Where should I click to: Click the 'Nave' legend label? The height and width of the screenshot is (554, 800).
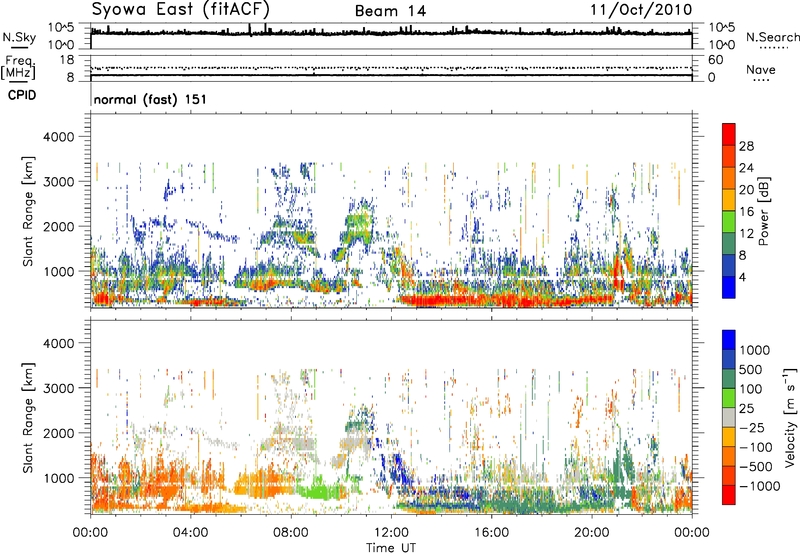761,69
